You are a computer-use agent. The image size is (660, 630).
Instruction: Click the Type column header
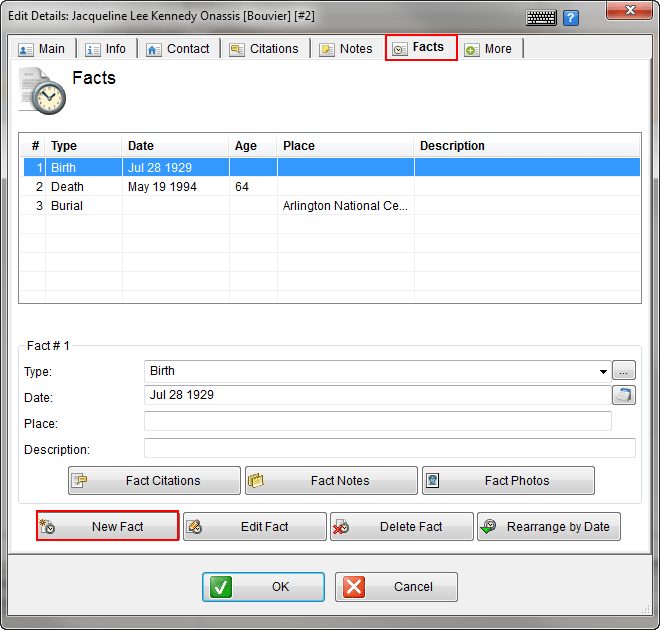(x=83, y=146)
